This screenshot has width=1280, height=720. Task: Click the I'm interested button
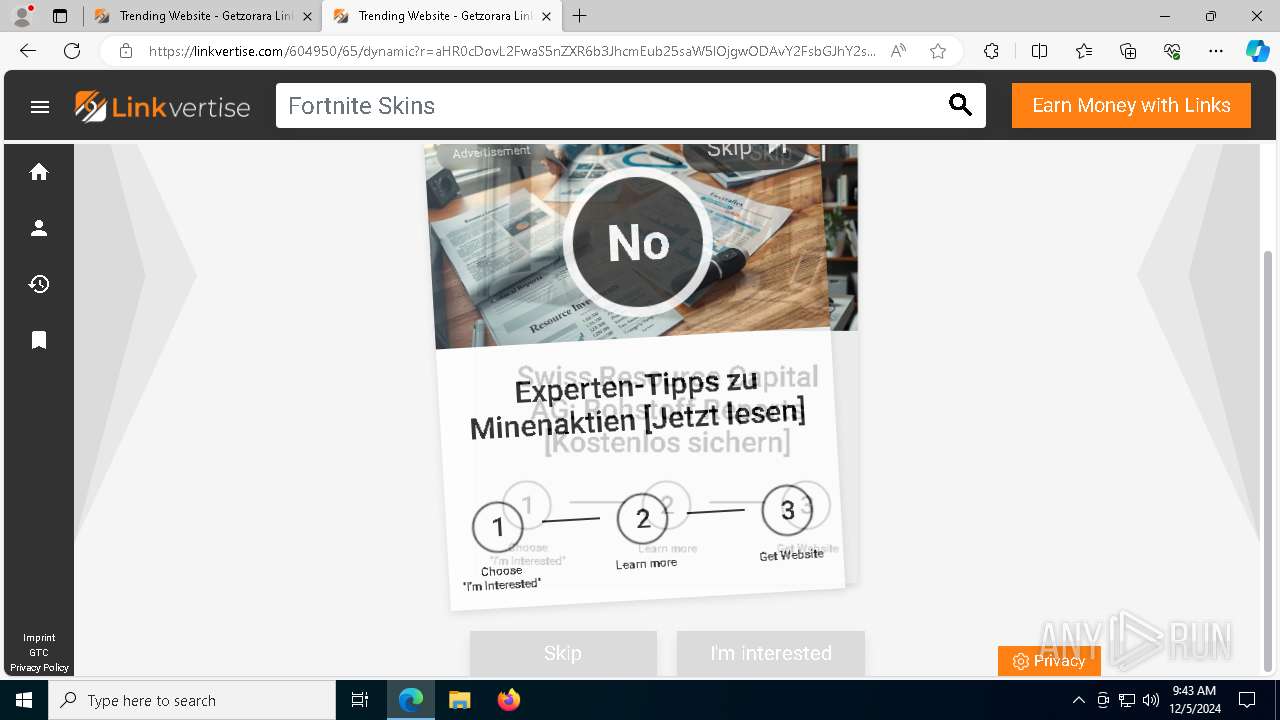(770, 653)
